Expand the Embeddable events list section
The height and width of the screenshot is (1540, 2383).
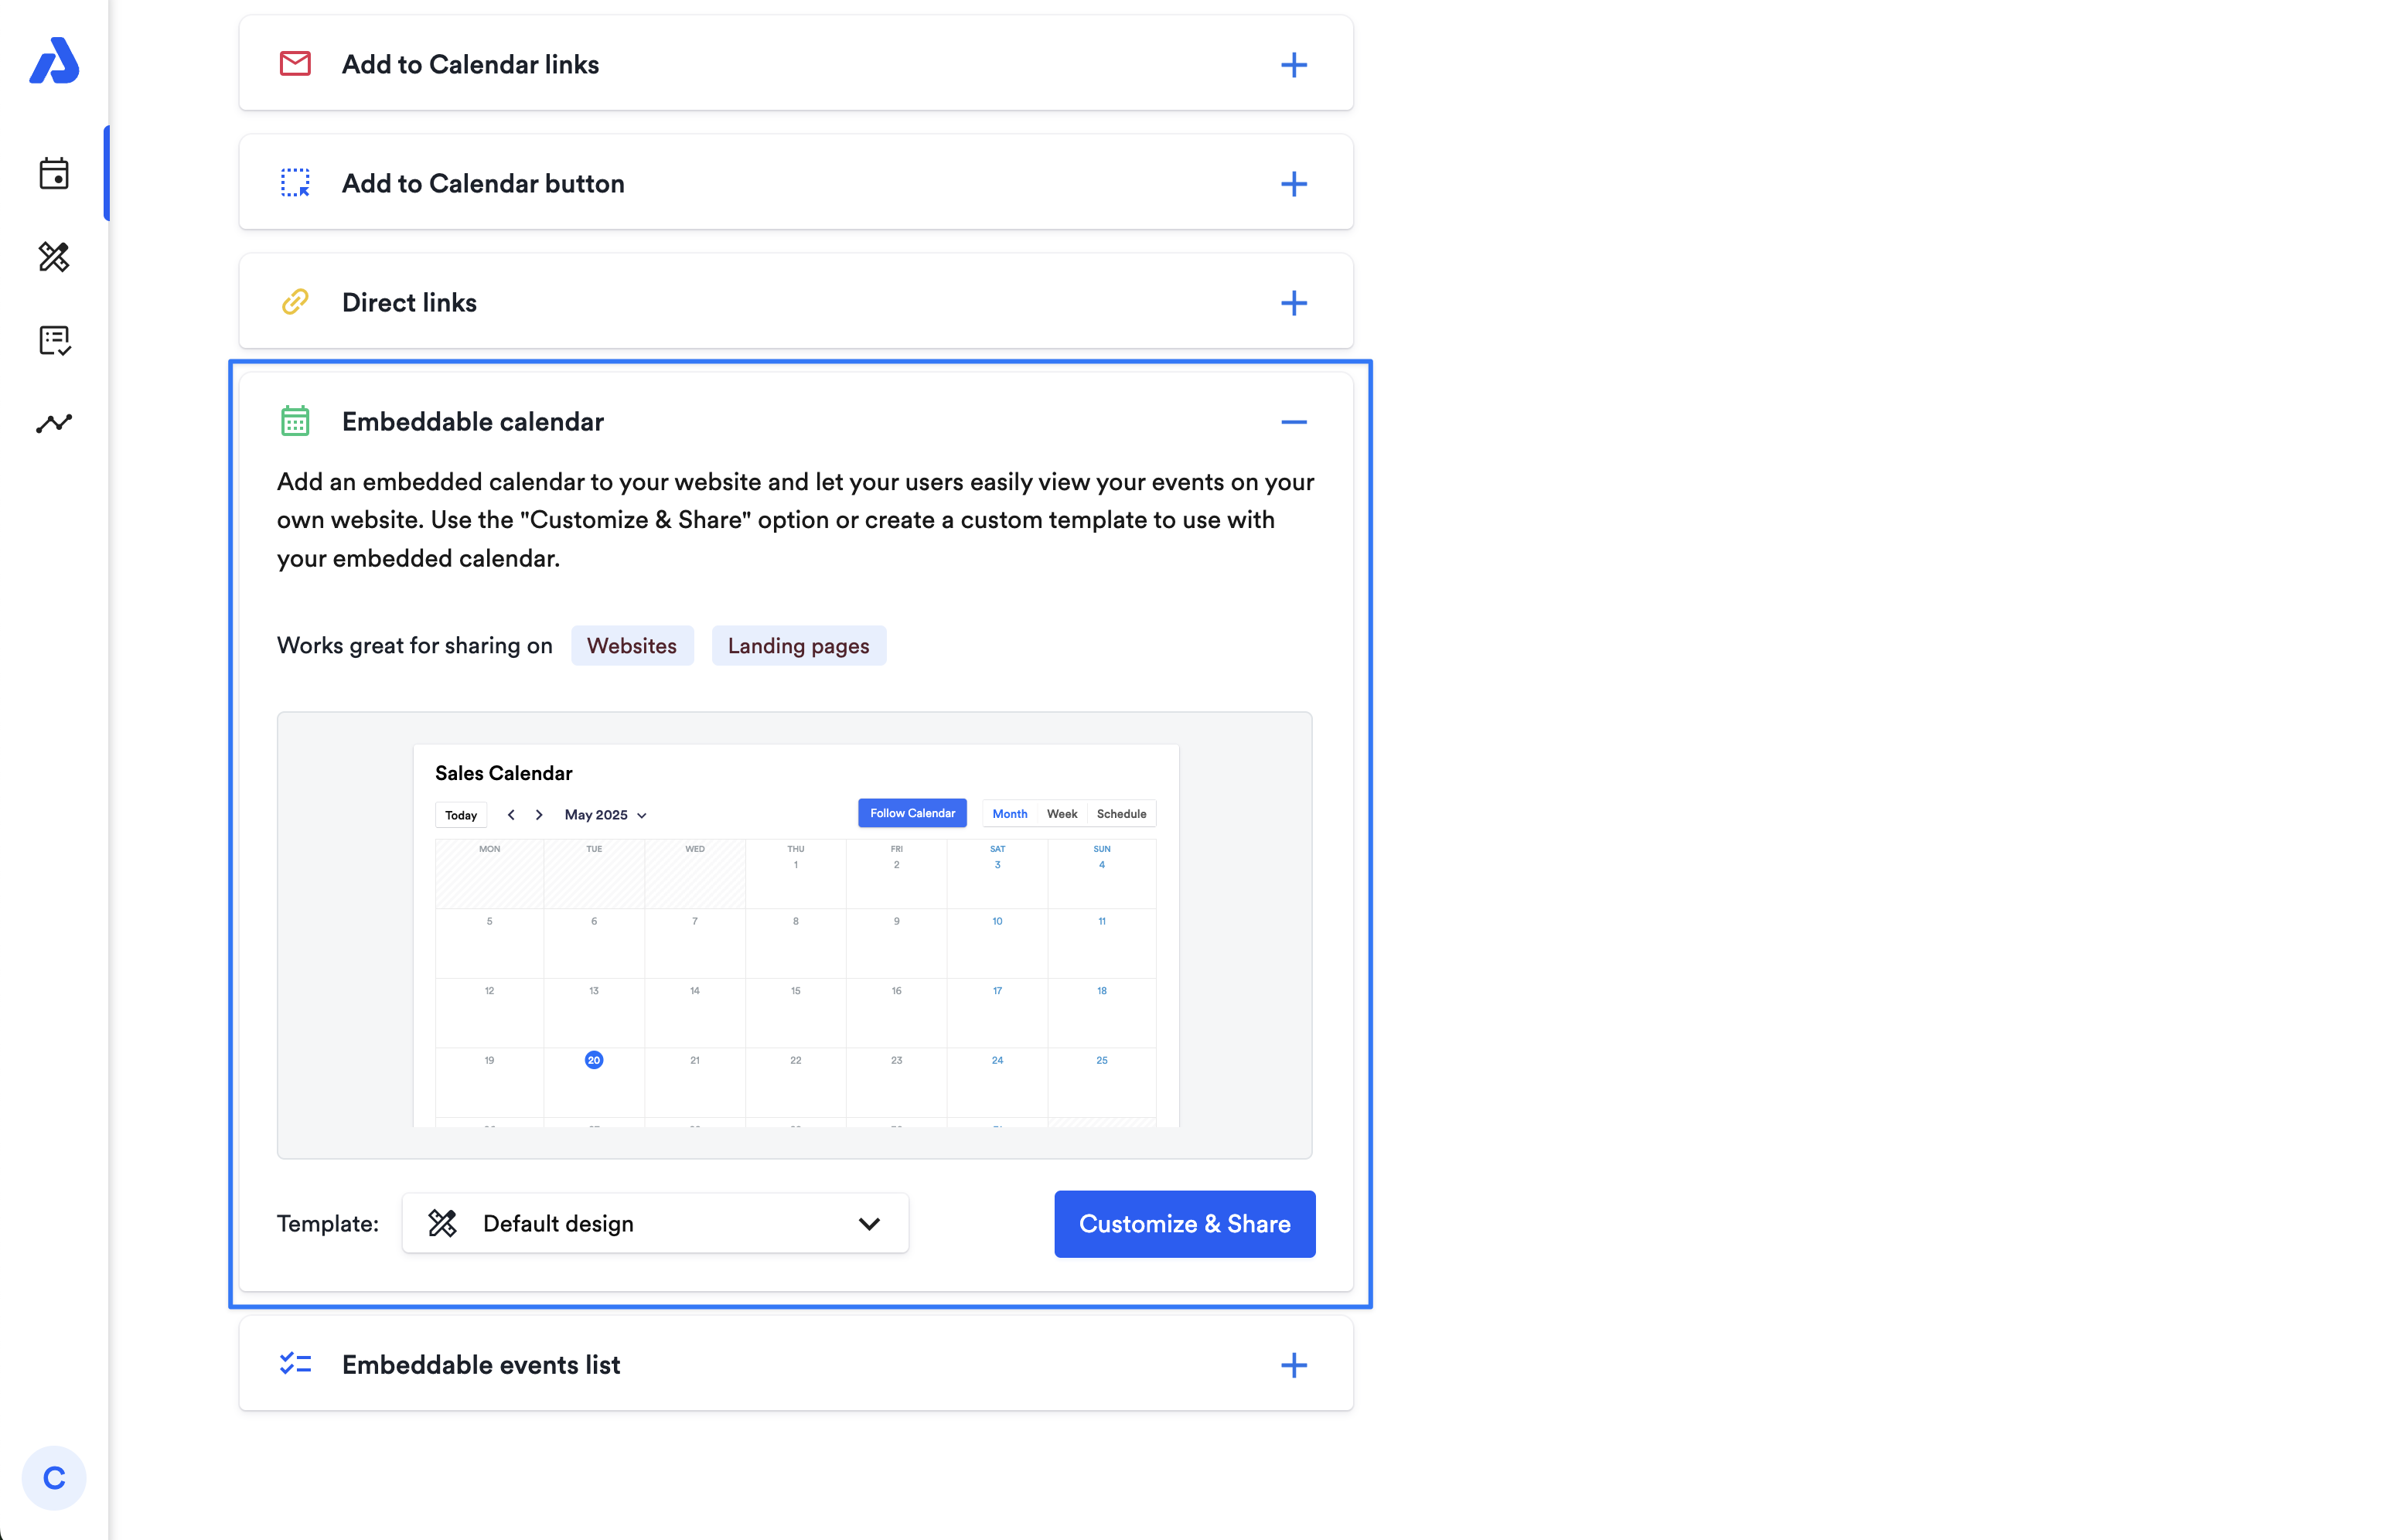pos(1293,1365)
